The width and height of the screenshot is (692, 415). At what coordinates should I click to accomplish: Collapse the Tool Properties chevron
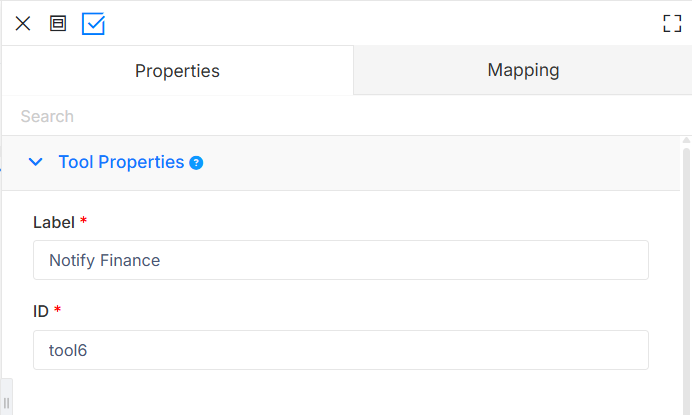click(36, 162)
